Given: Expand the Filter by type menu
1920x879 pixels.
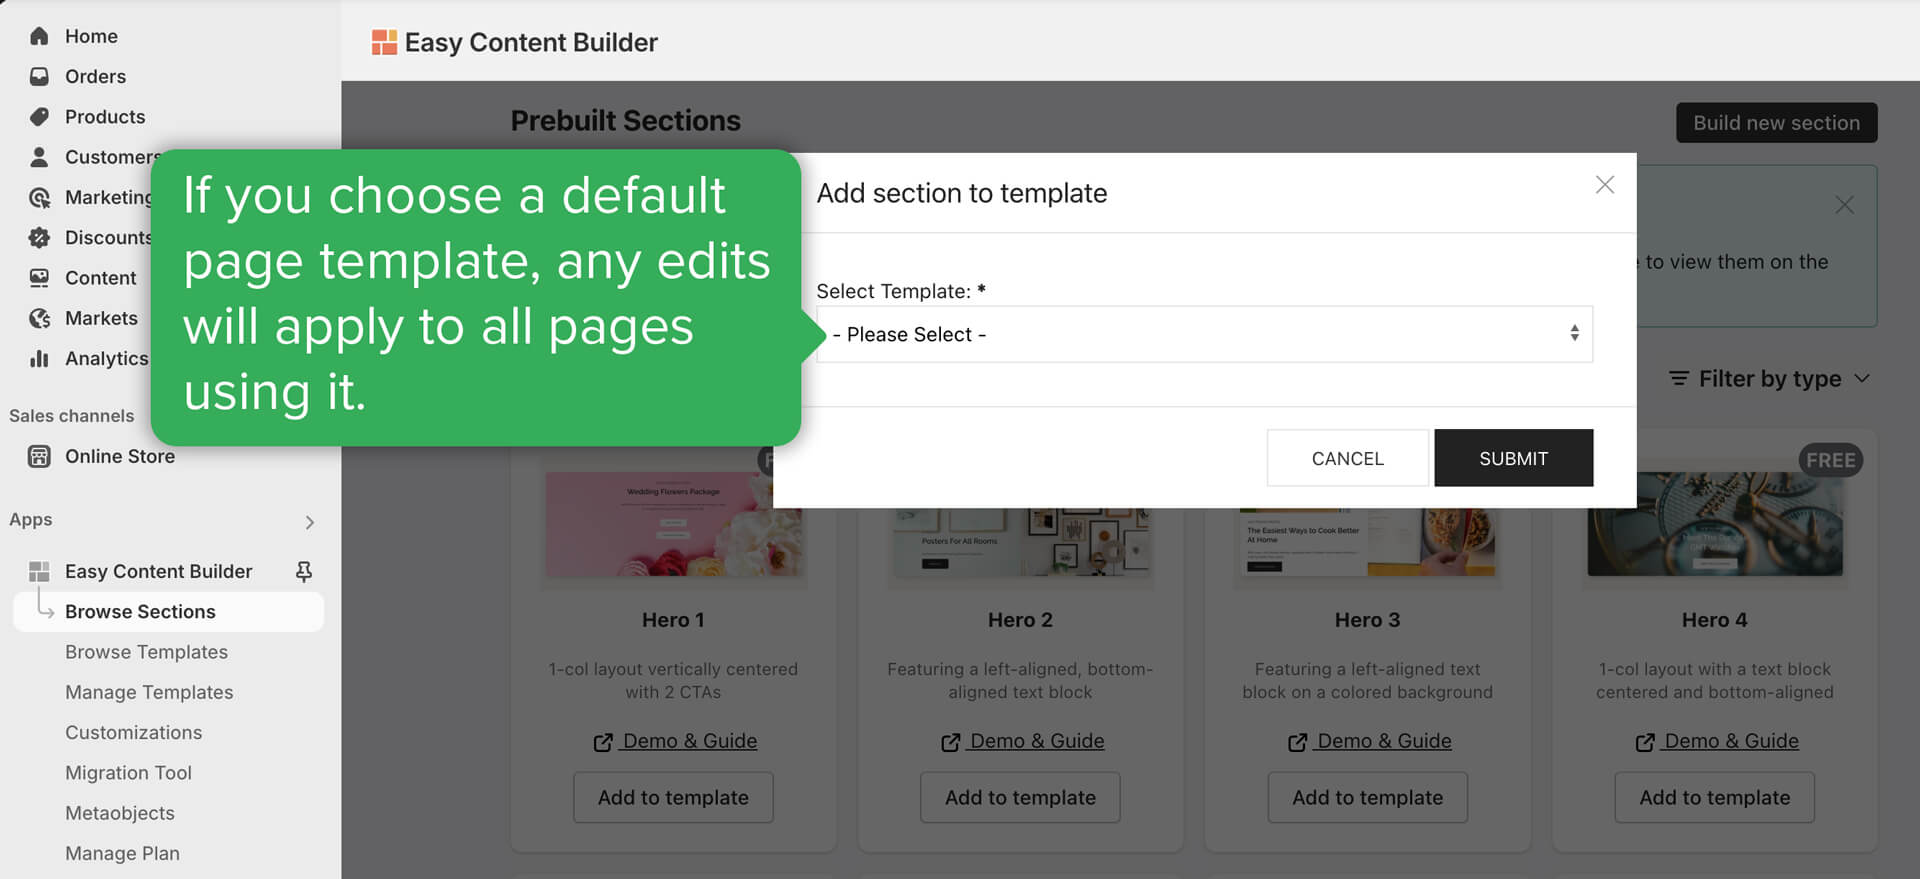Looking at the screenshot, I should pyautogui.click(x=1768, y=379).
